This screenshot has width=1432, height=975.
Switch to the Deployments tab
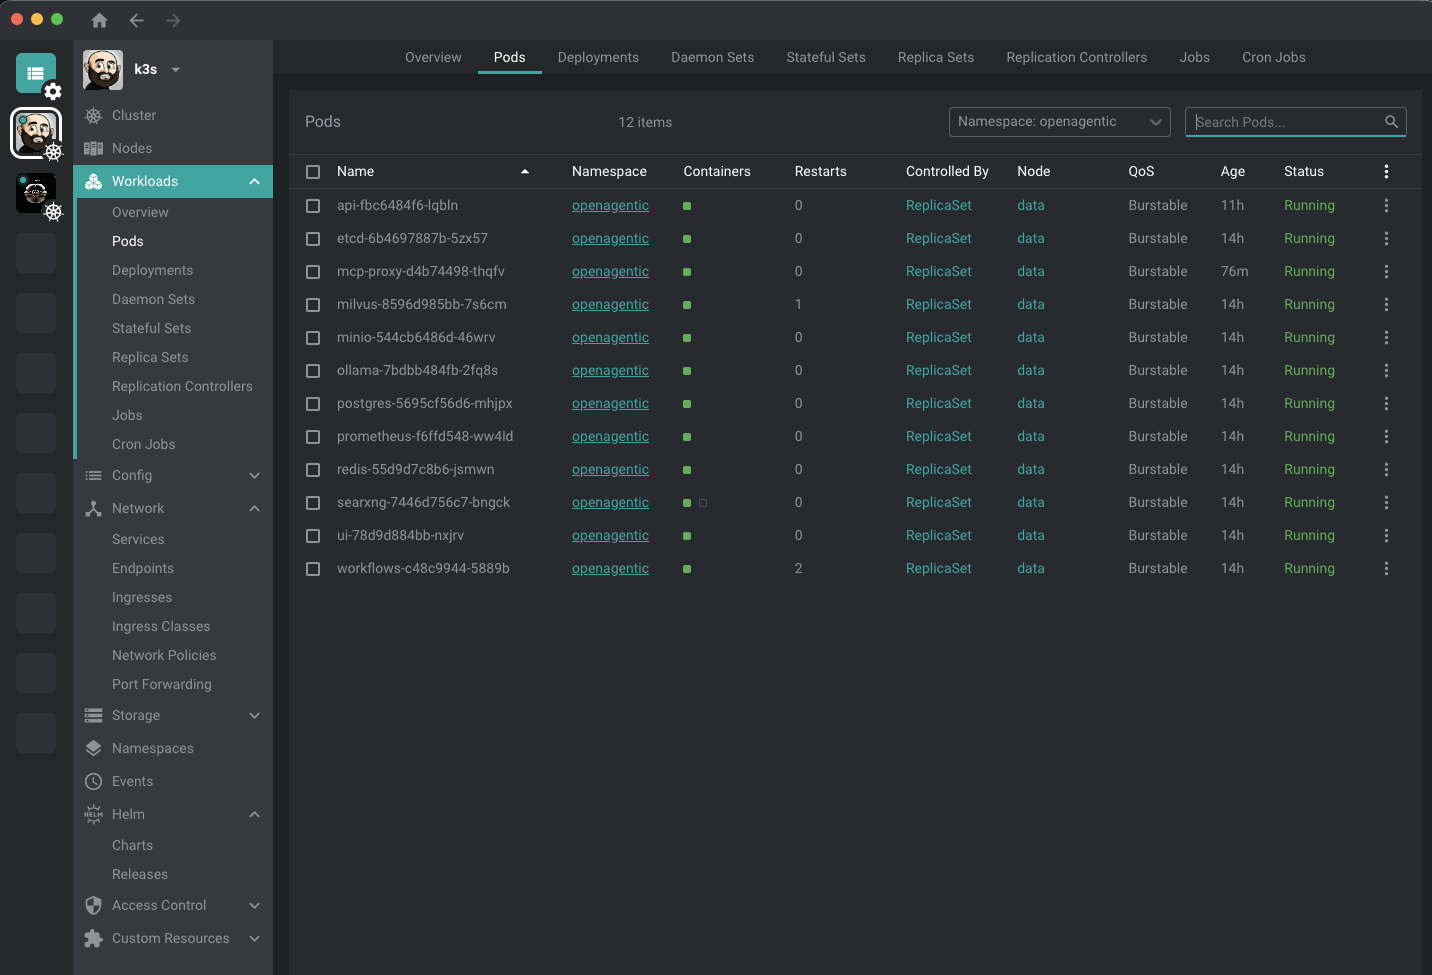[x=598, y=57]
